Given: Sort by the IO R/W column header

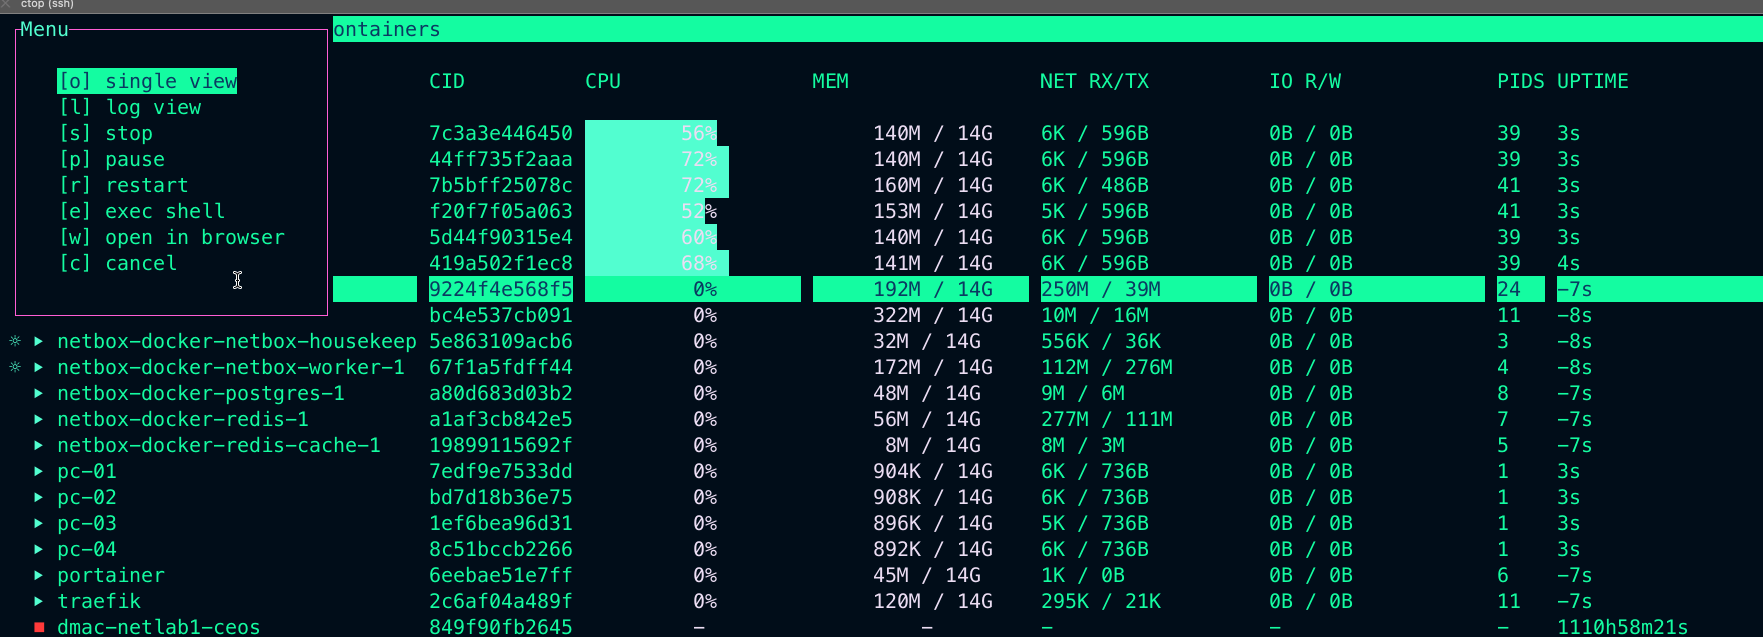Looking at the screenshot, I should click(1305, 81).
